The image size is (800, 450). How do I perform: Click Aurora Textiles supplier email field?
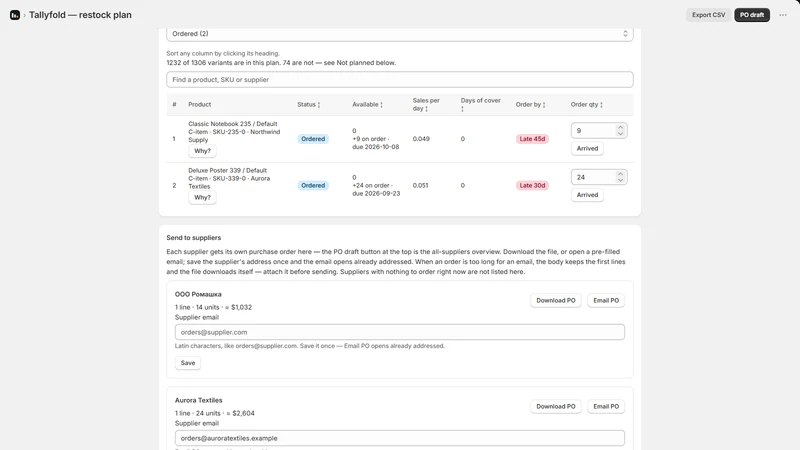click(x=399, y=438)
